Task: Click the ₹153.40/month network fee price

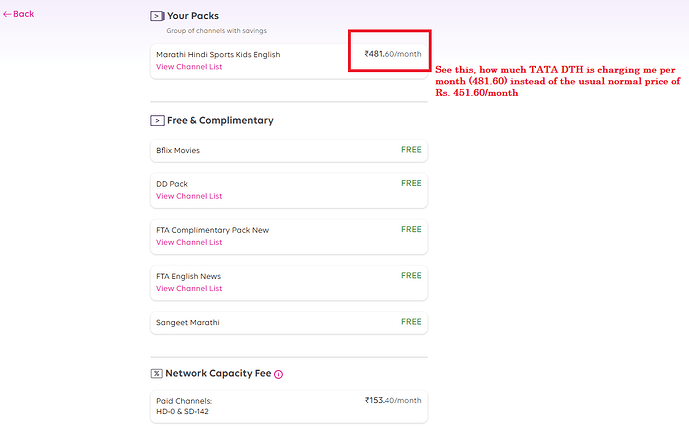Action: 392,400
